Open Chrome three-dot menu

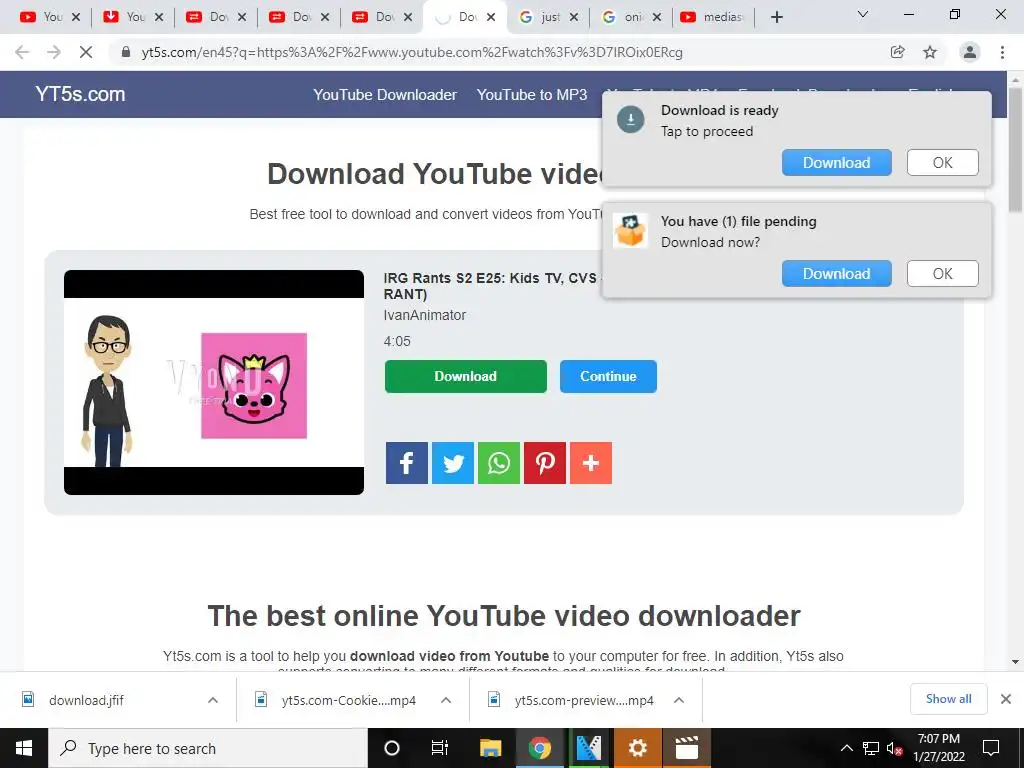(x=1002, y=52)
